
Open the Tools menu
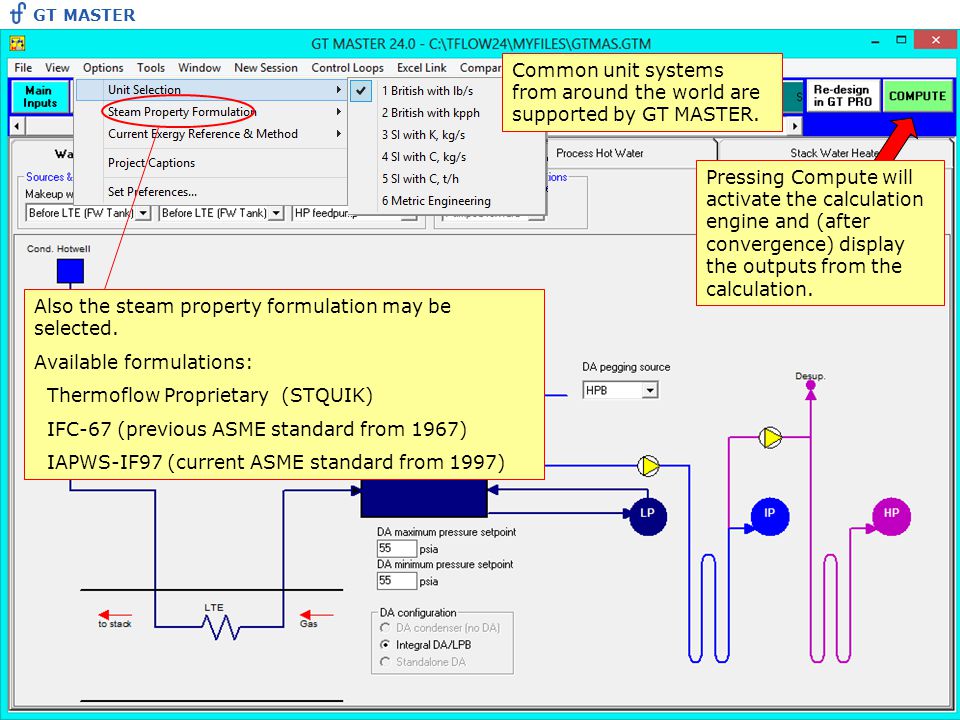pyautogui.click(x=151, y=67)
